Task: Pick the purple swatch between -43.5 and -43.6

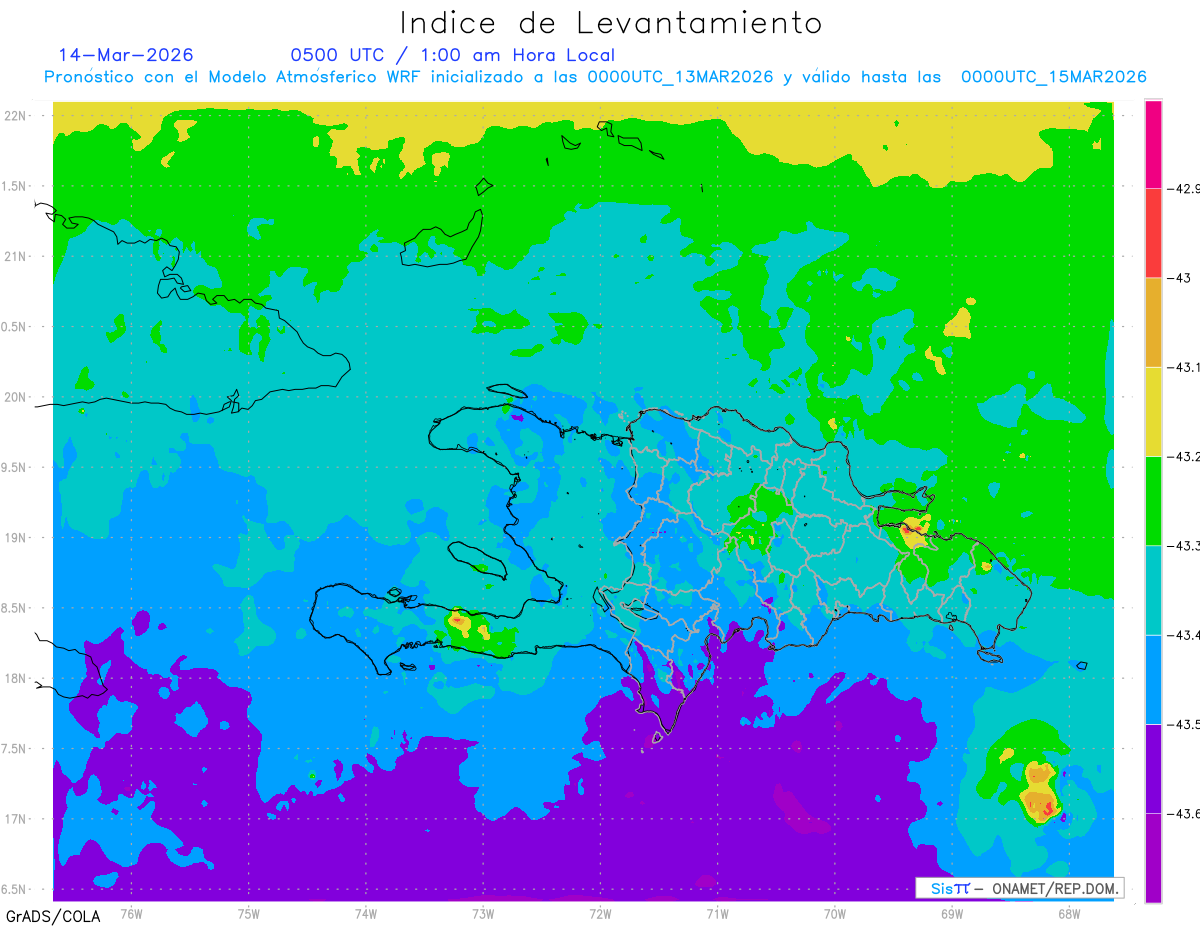Action: tap(1153, 769)
